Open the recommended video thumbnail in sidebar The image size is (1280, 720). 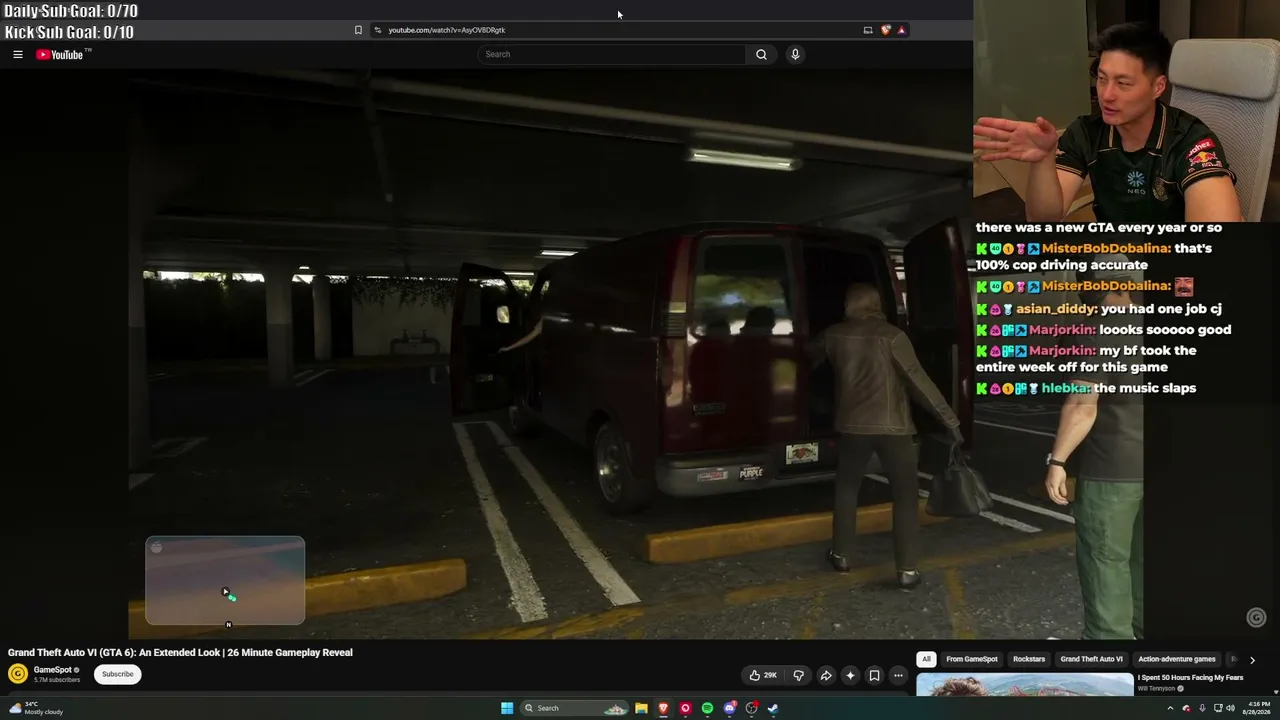point(1025,684)
